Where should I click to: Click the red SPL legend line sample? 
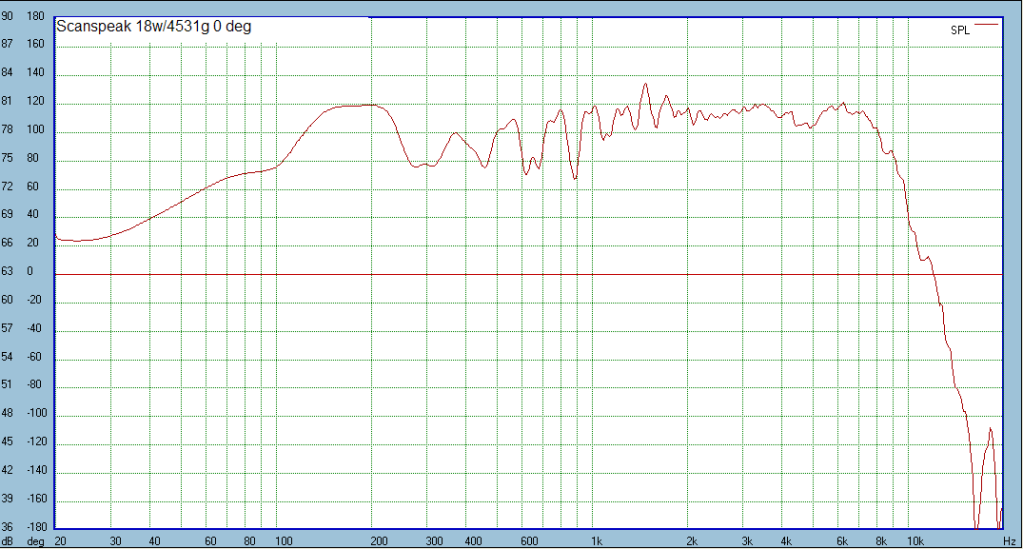[x=986, y=25]
